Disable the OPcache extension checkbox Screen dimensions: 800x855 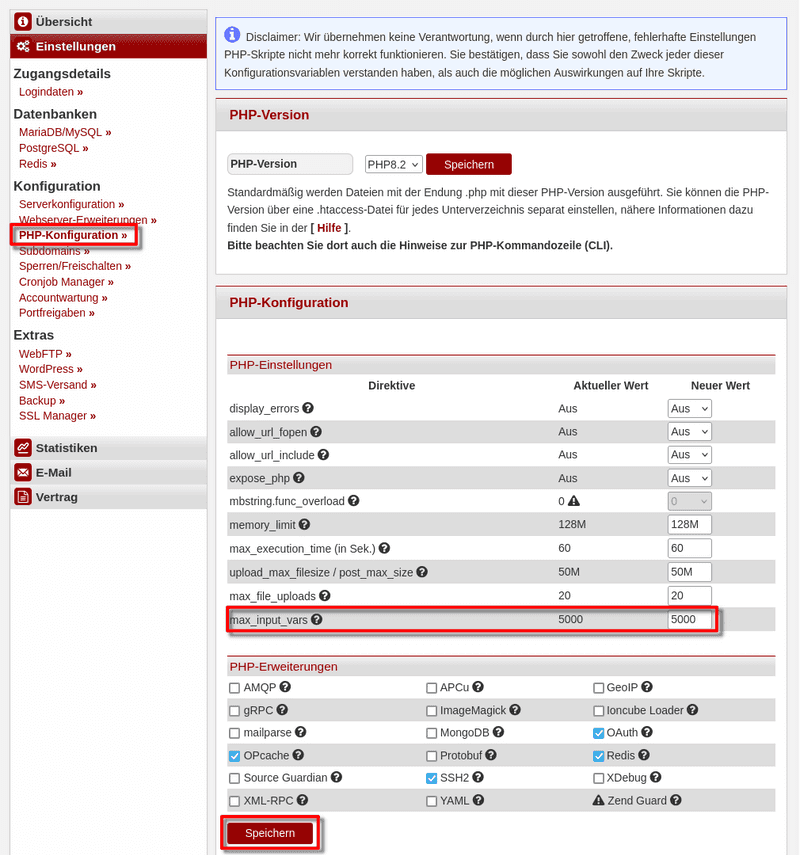tap(234, 756)
